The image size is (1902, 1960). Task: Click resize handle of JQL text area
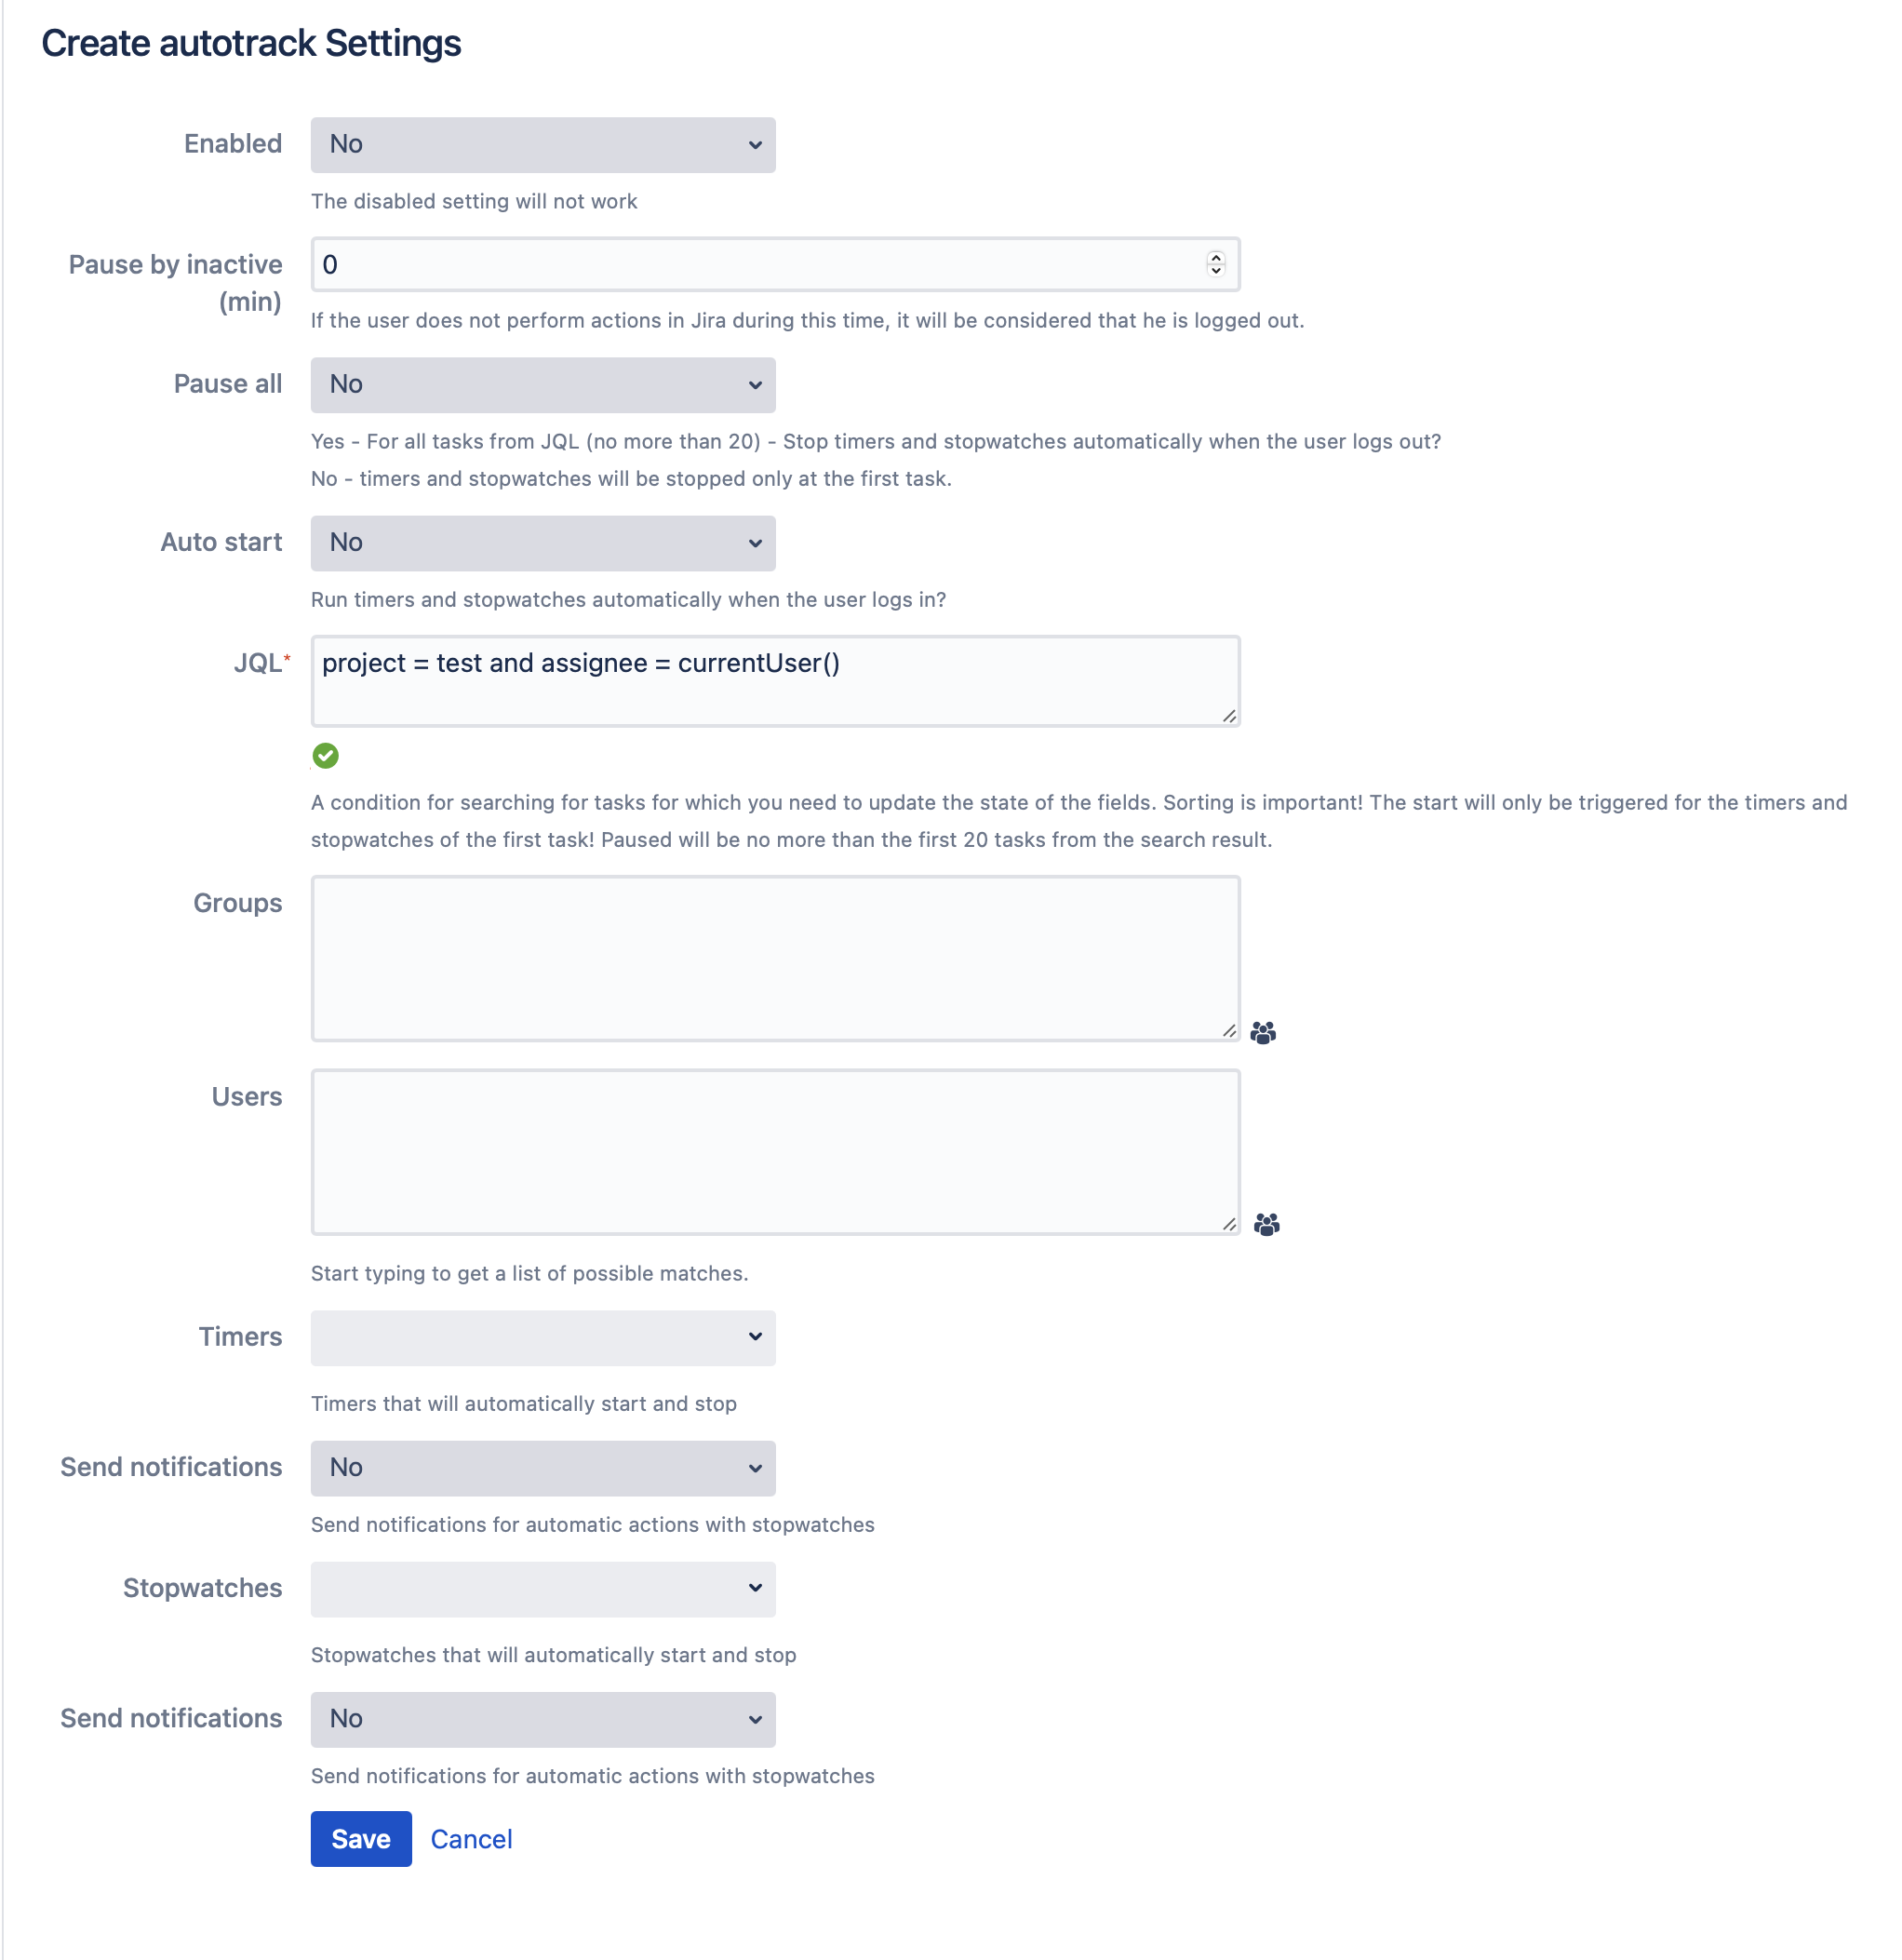(1229, 715)
